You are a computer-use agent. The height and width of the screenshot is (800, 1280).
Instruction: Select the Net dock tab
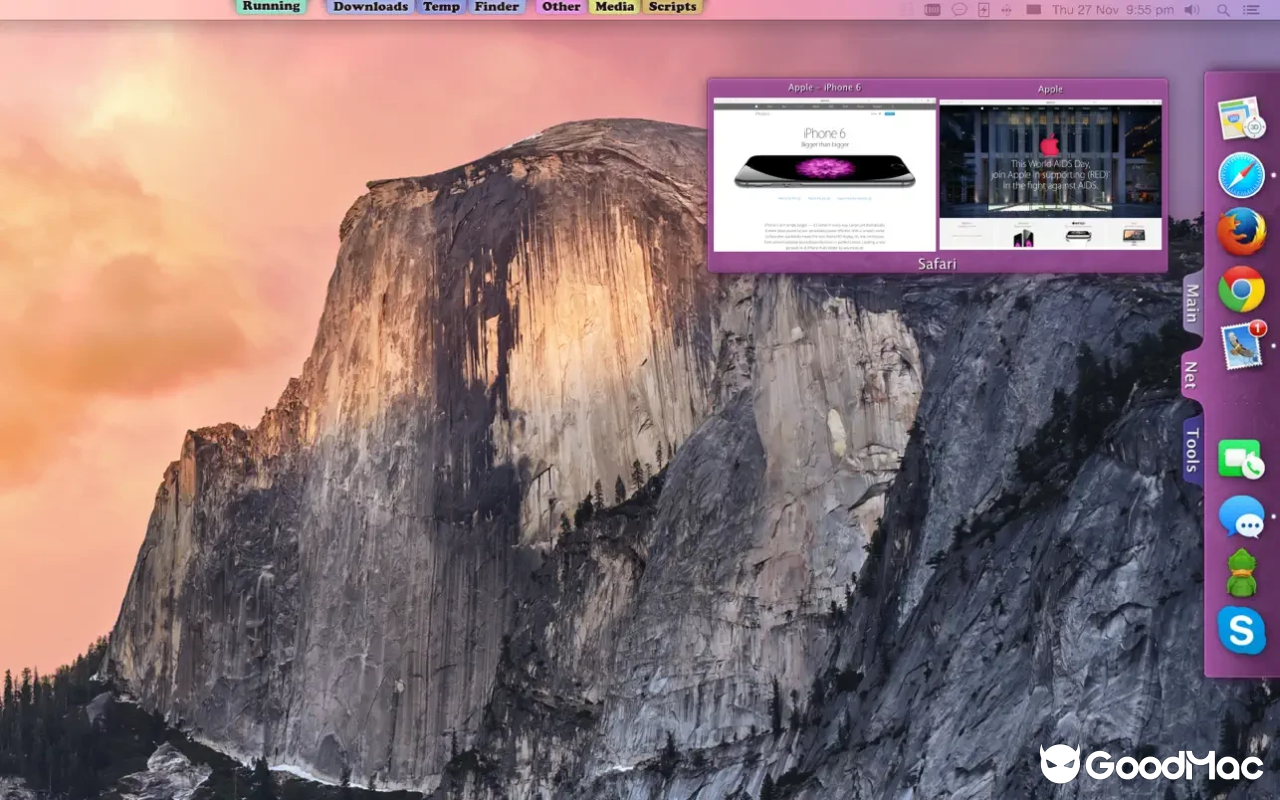[1191, 376]
